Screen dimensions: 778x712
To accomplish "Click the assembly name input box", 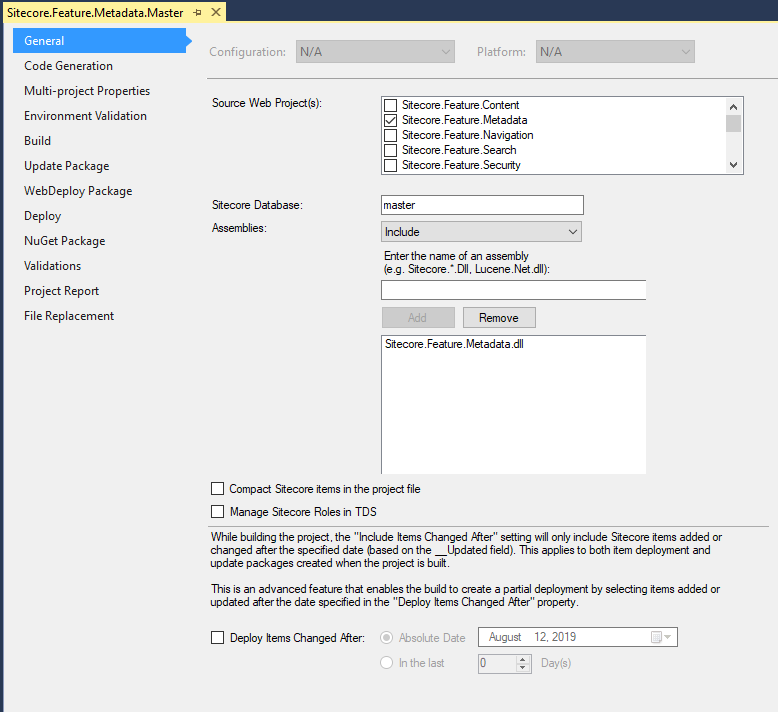I will [514, 290].
